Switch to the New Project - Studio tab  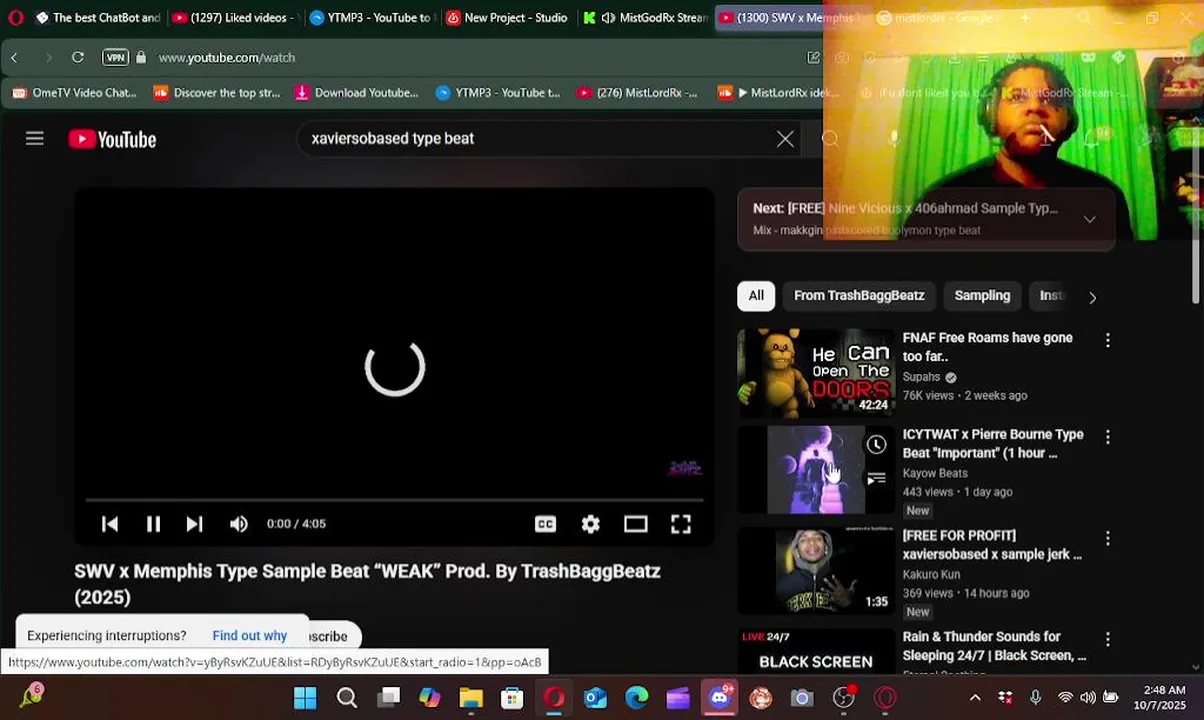click(507, 18)
